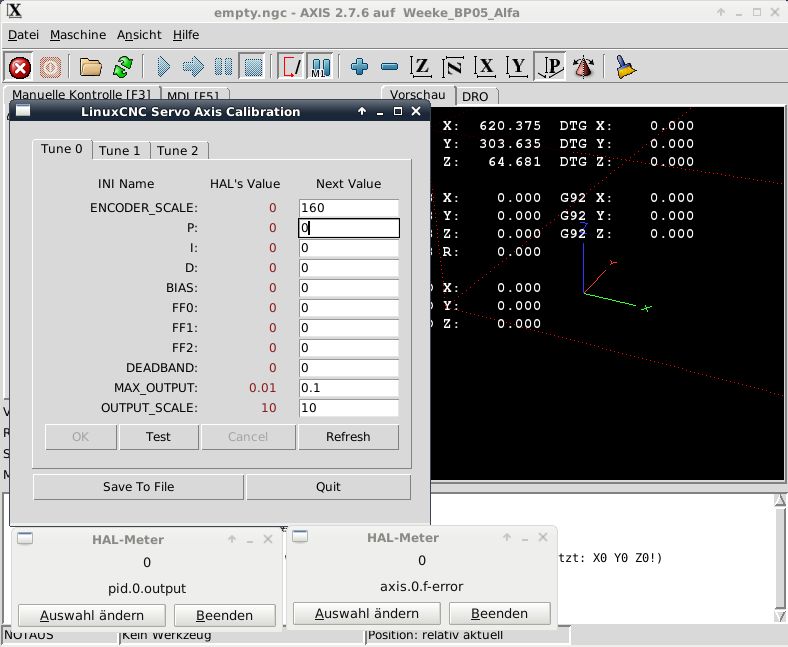Open the Maschine menu
The height and width of the screenshot is (647, 788).
point(78,34)
